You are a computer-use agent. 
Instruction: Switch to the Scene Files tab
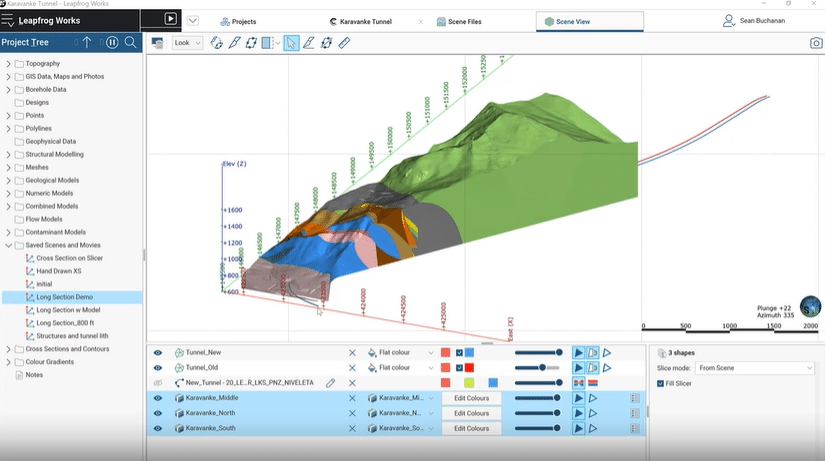(459, 22)
